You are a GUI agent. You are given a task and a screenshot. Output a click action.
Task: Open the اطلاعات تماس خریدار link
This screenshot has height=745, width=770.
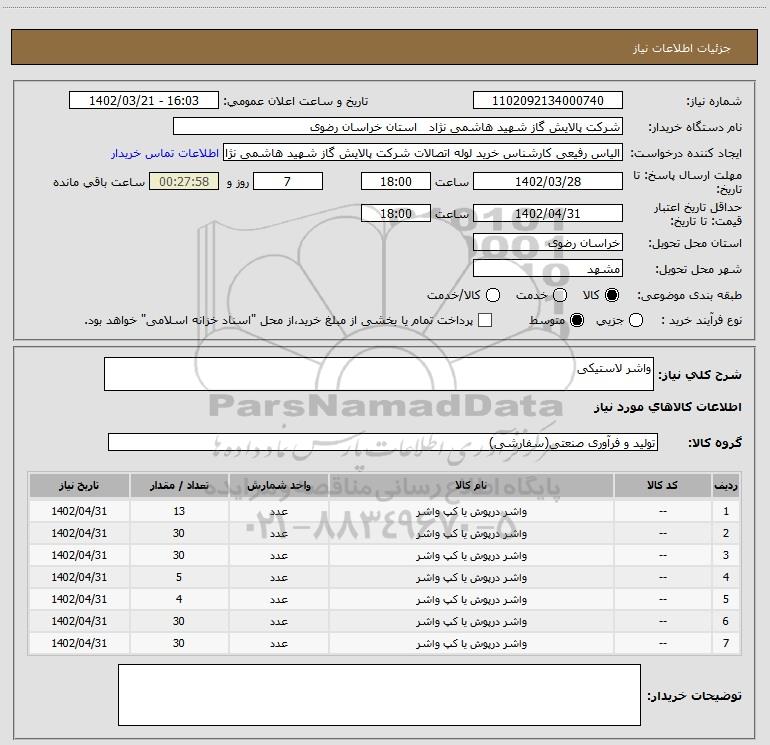165,153
